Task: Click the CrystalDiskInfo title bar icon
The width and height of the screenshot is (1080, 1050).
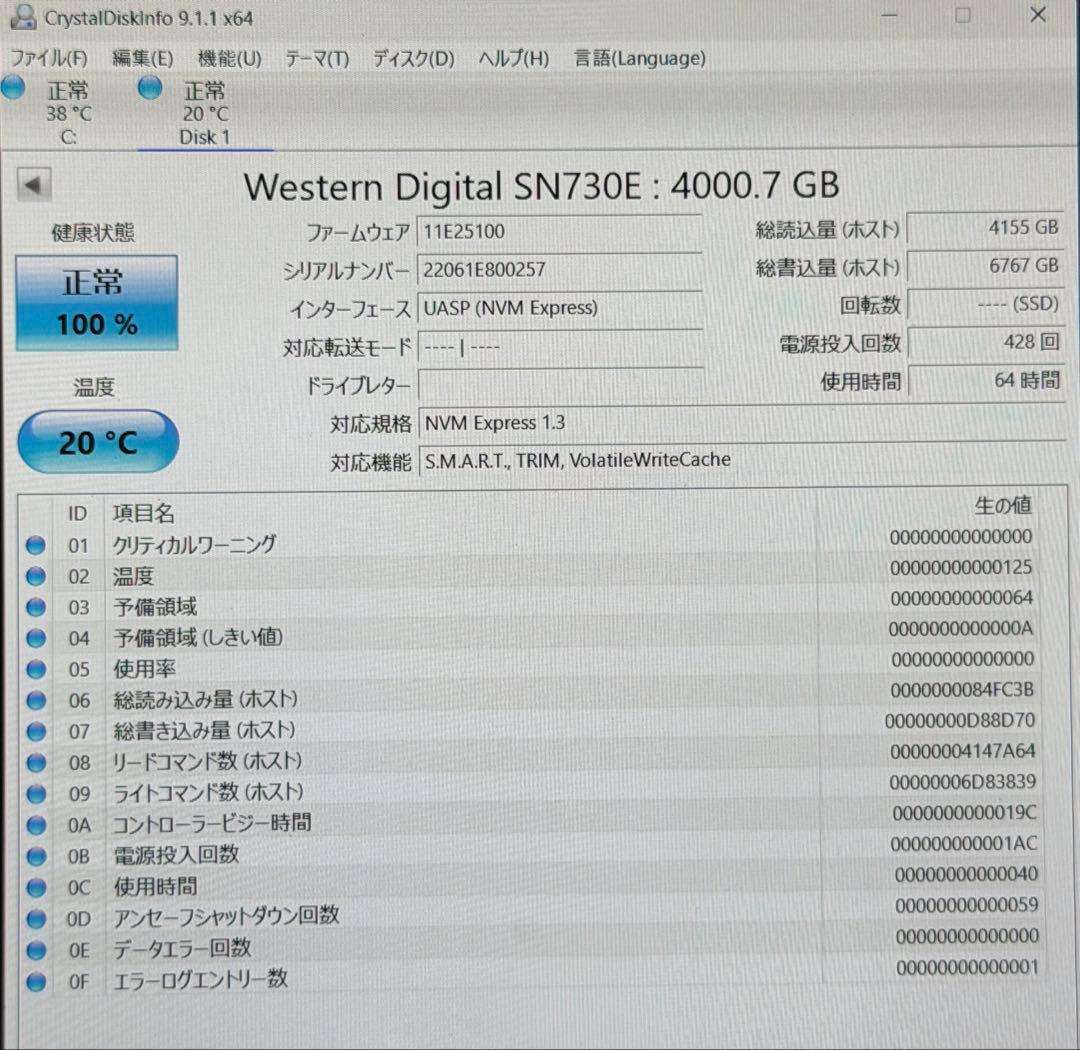Action: (x=23, y=17)
